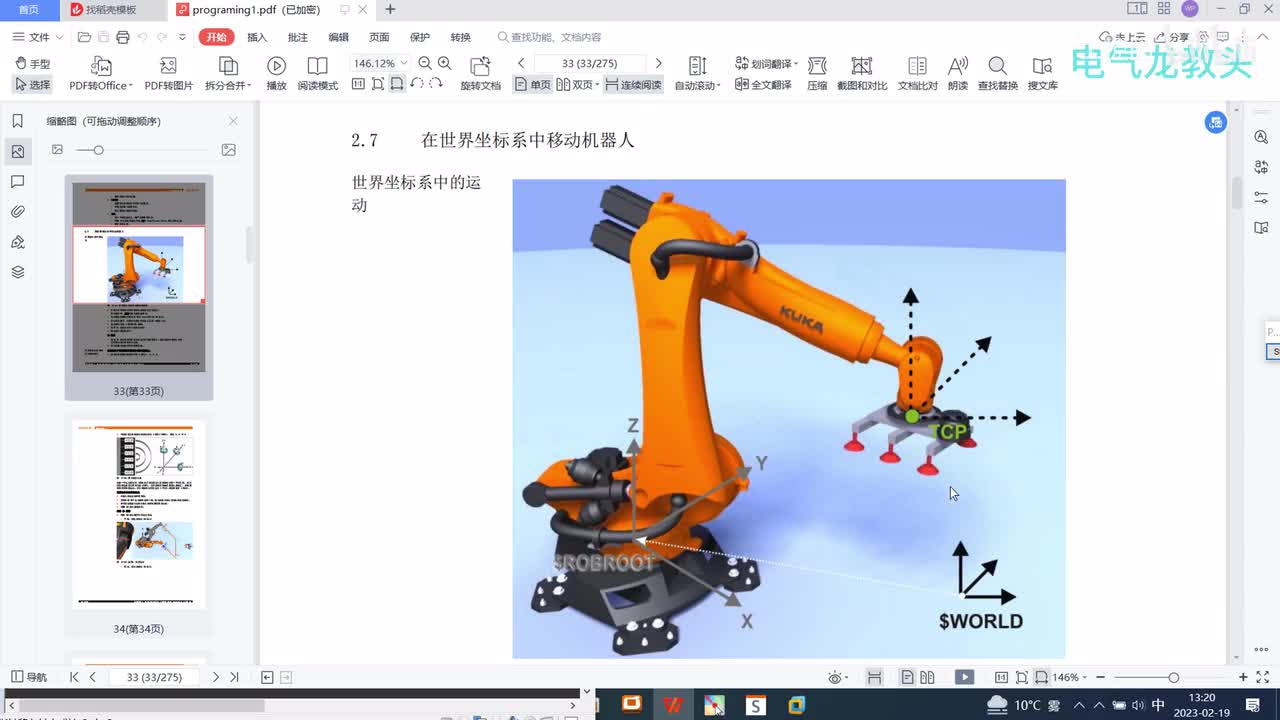Open the 自动滚动 auto-scroll tool

697,74
